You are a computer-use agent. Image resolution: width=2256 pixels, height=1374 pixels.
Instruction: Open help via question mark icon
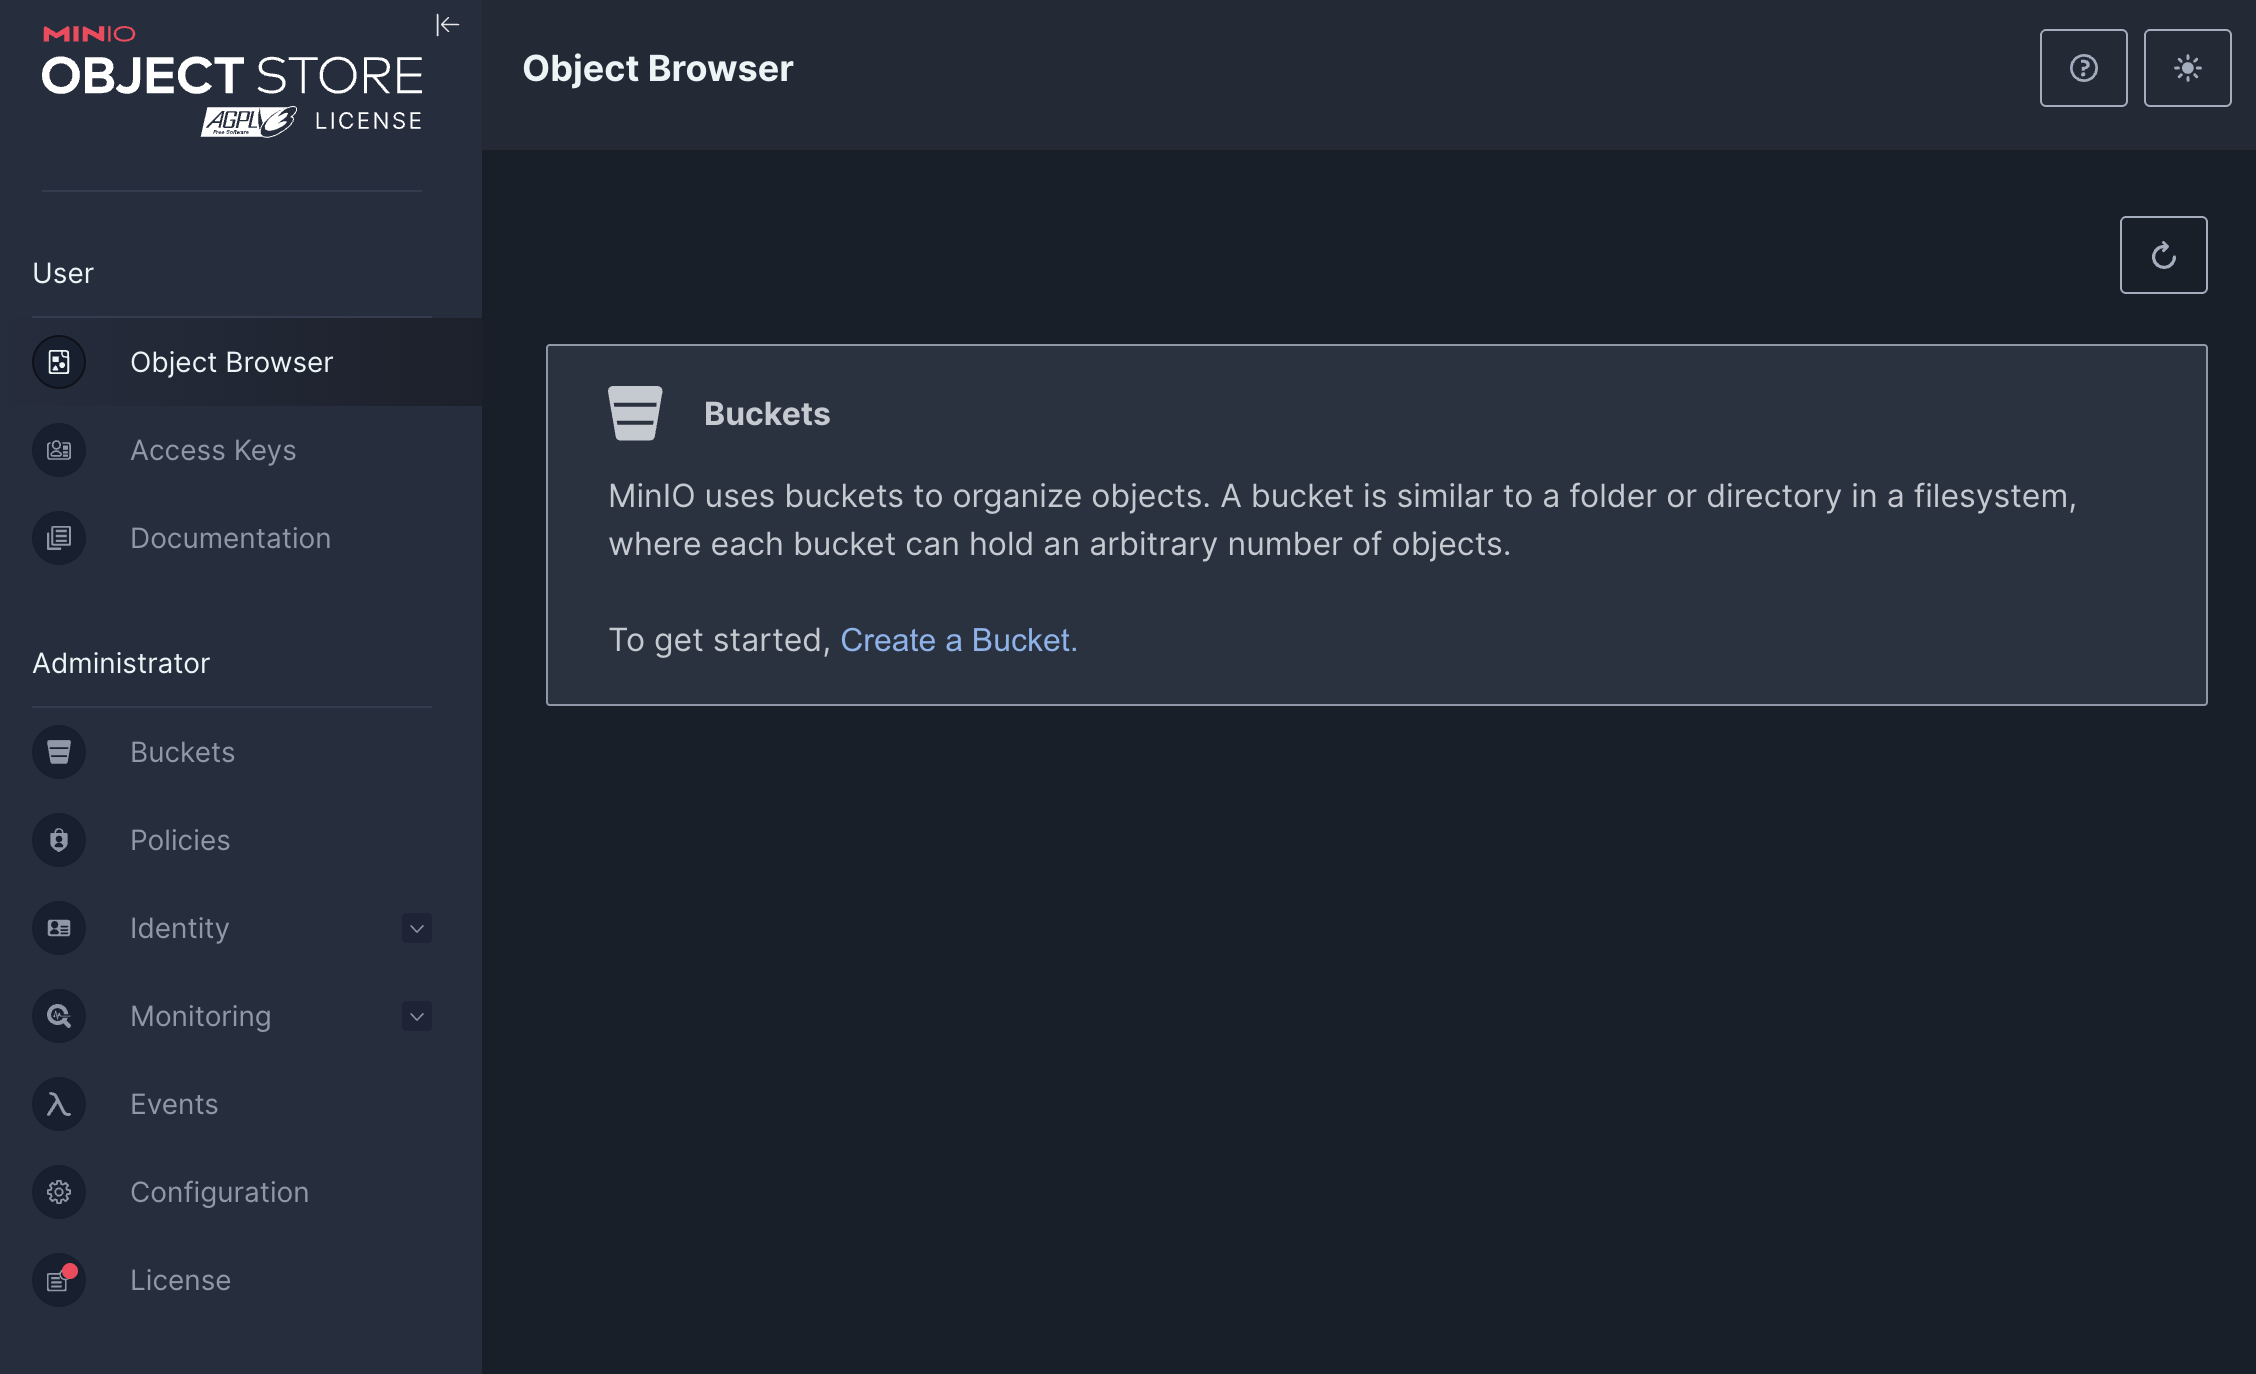pyautogui.click(x=2083, y=68)
